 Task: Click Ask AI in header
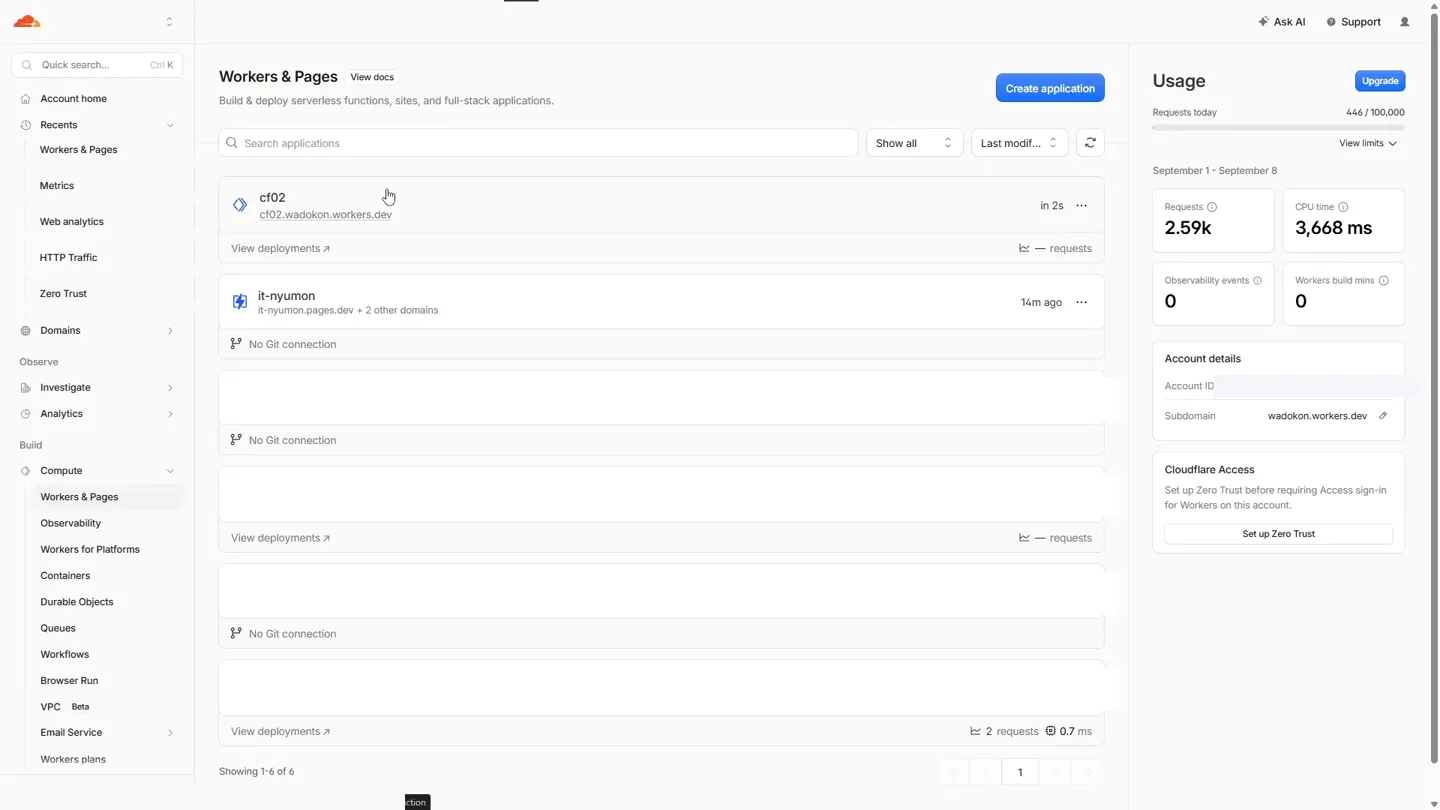(1281, 22)
